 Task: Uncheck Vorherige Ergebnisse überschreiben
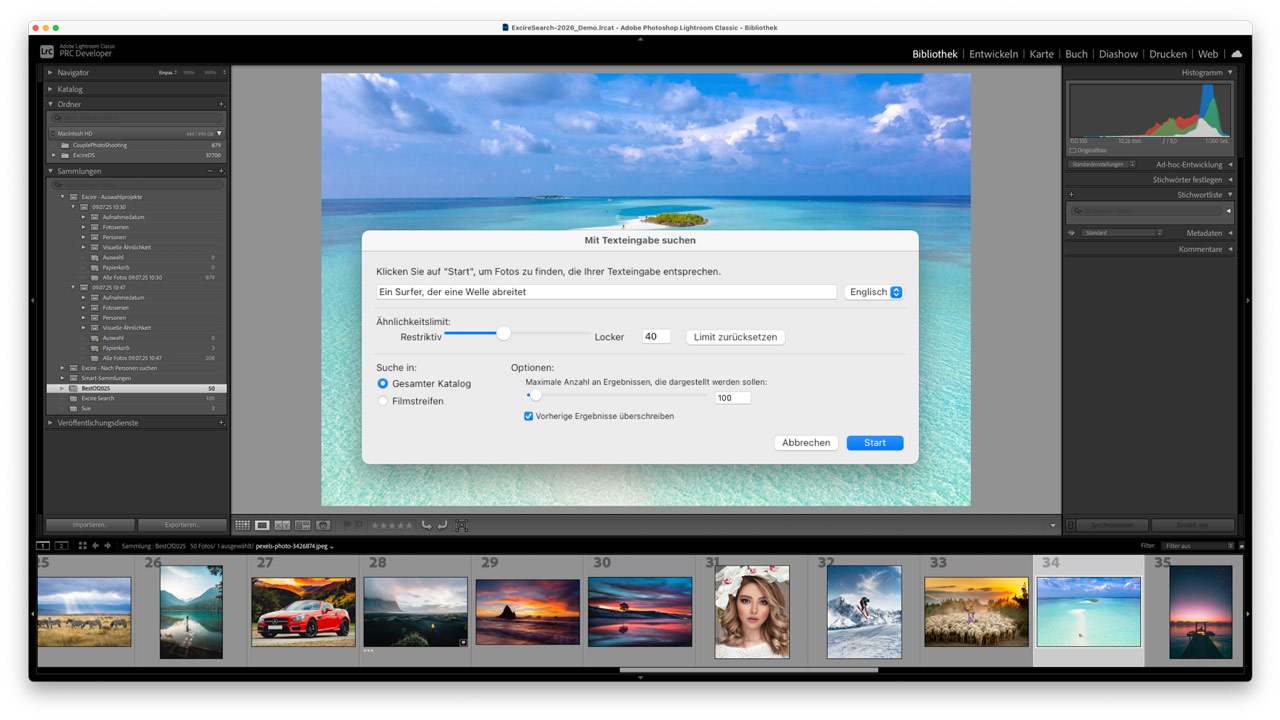pyautogui.click(x=529, y=416)
